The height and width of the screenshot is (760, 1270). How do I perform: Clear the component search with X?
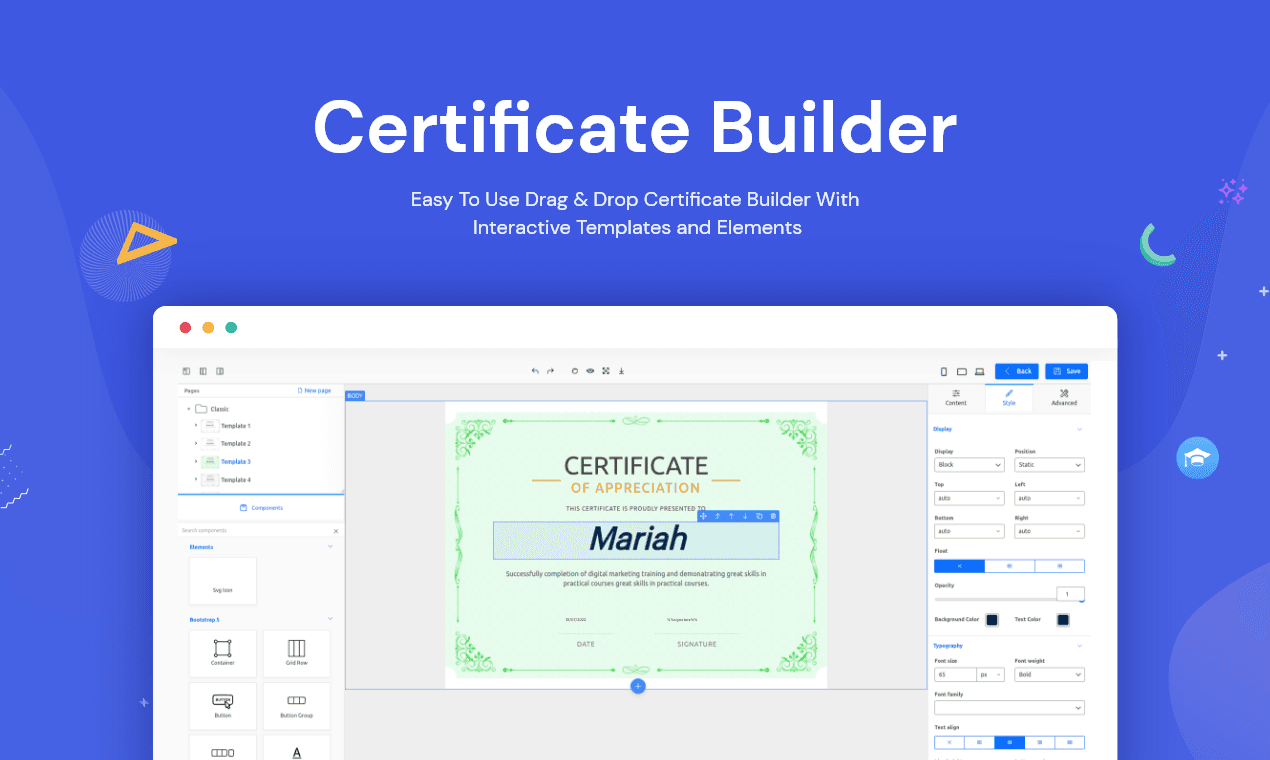click(336, 531)
